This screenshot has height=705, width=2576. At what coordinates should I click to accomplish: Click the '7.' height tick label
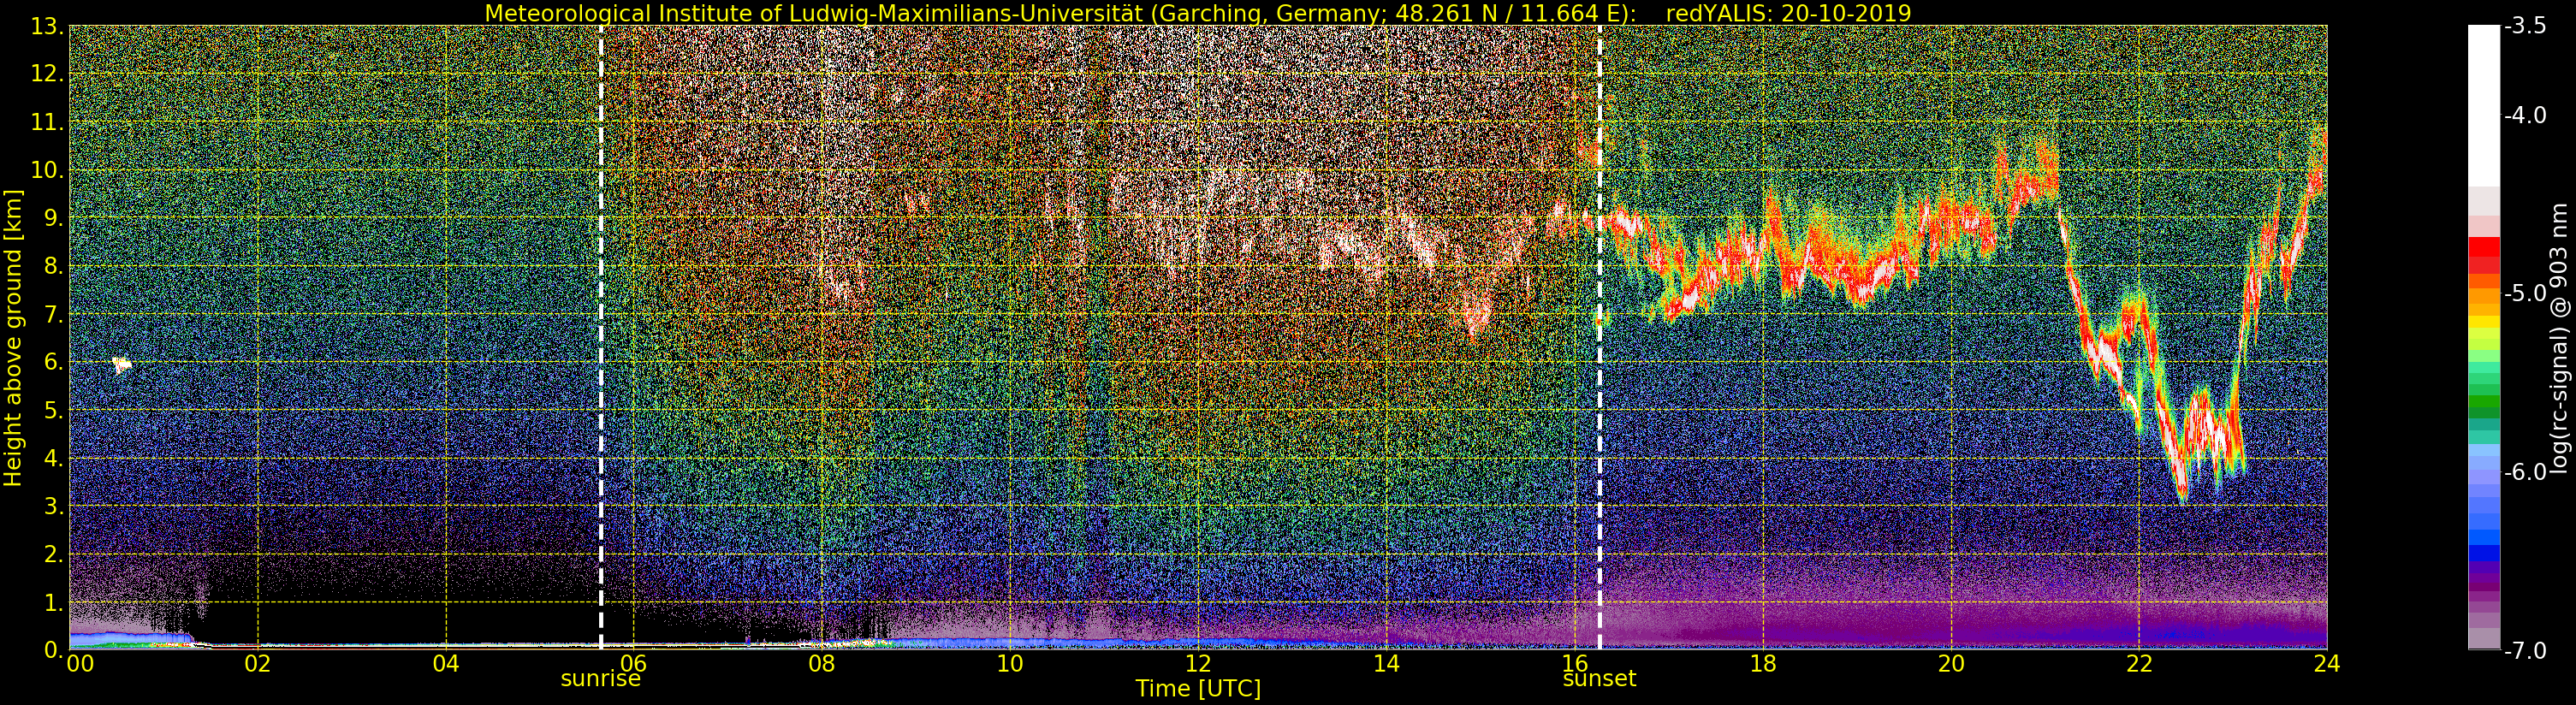pyautogui.click(x=53, y=314)
